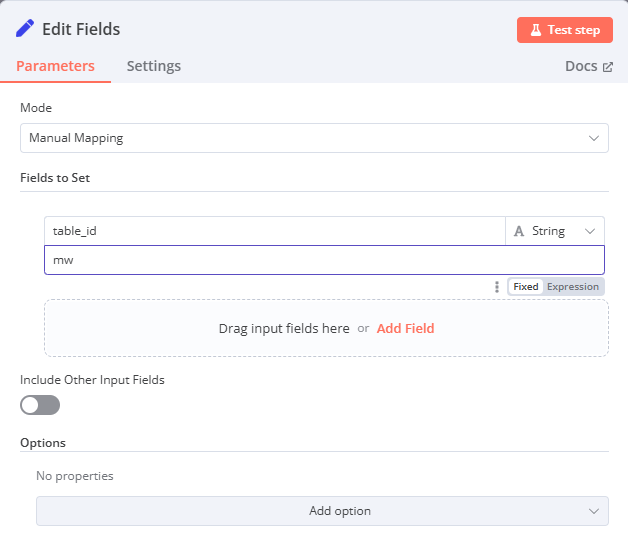628x536 pixels.
Task: Enable Include Other Input Fields switch
Action: click(40, 405)
